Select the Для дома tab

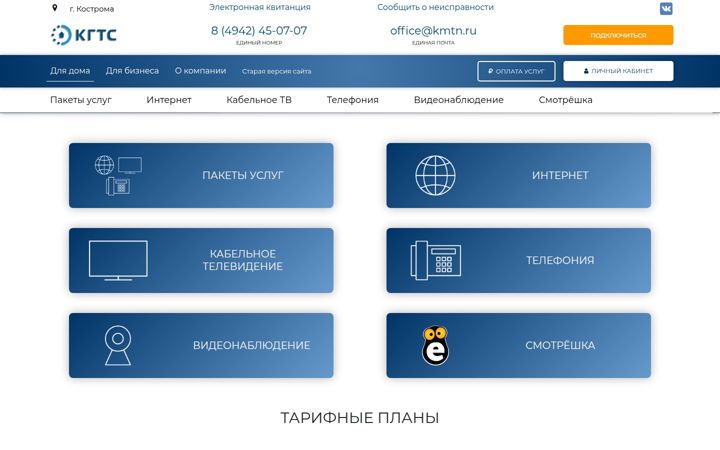(x=70, y=71)
